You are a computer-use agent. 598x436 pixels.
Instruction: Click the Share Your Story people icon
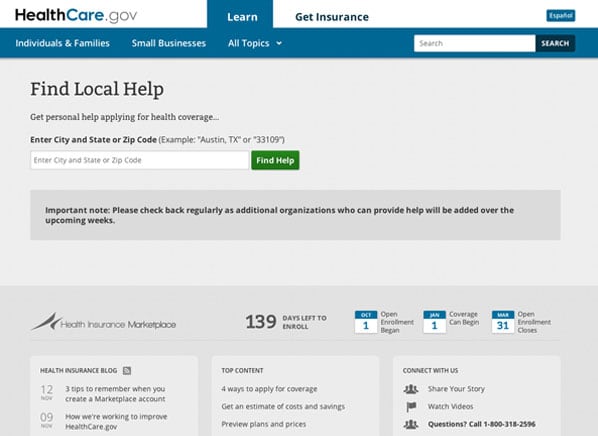point(411,389)
